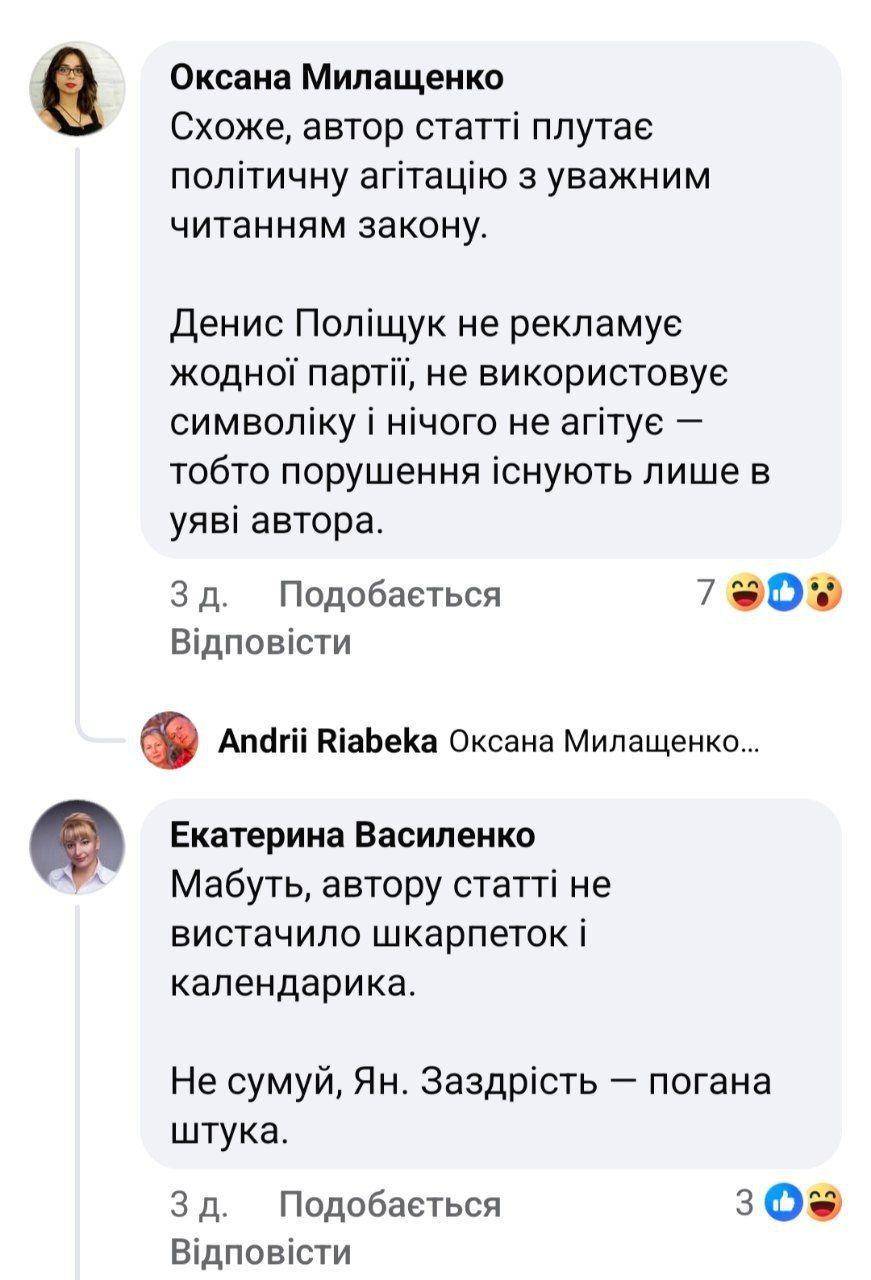View the 7 reactions count on Оксана's comment
Image resolution: width=871 pixels, height=1280 pixels.
point(706,595)
